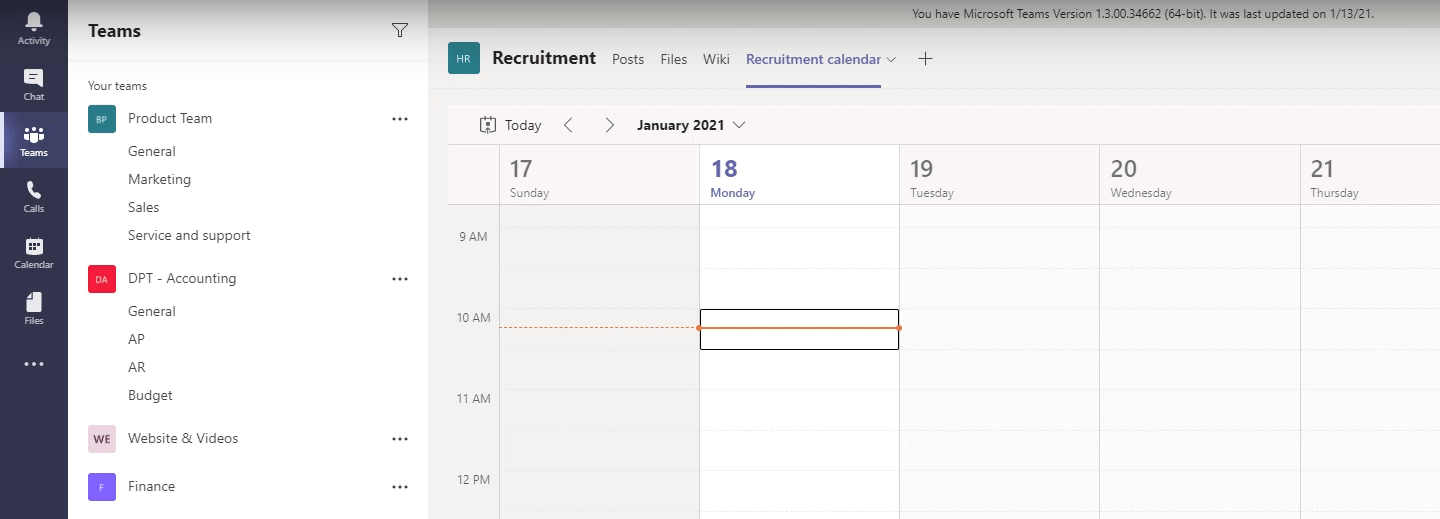Image resolution: width=1440 pixels, height=519 pixels.
Task: Go to next week arrow
Action: (609, 125)
